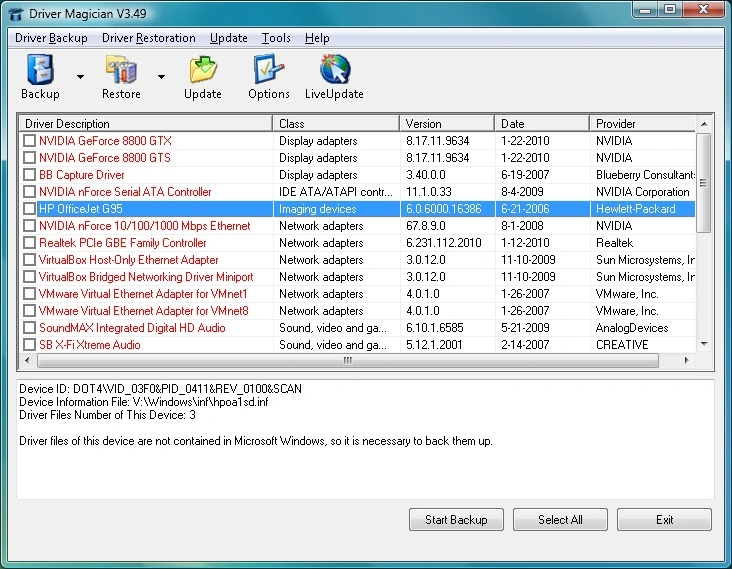Open the Tools menu
This screenshot has height=569, width=732.
(x=276, y=38)
